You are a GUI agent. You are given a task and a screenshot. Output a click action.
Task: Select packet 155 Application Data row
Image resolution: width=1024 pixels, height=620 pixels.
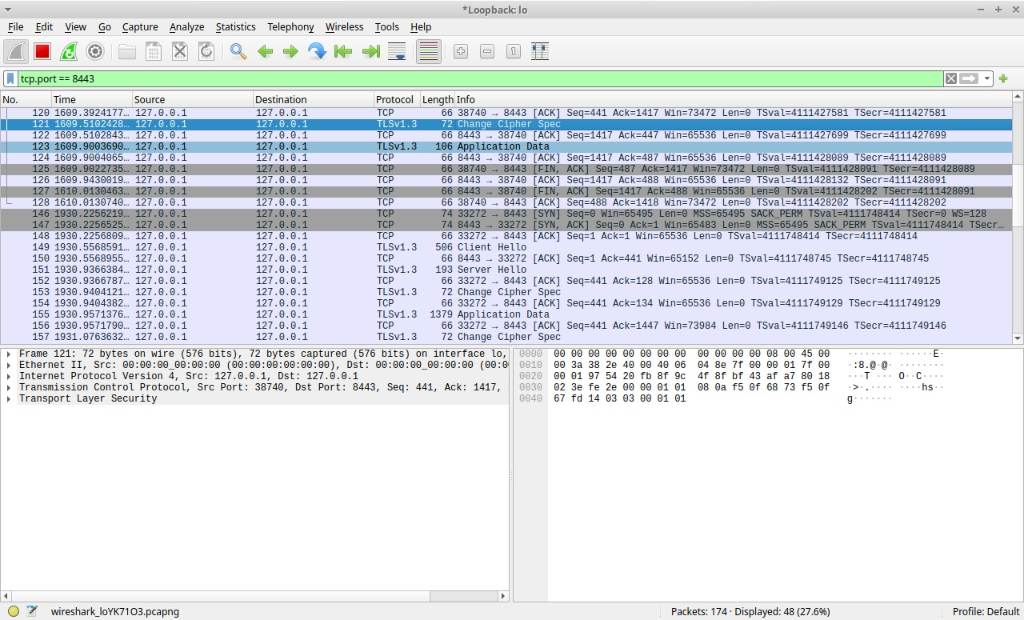point(506,314)
